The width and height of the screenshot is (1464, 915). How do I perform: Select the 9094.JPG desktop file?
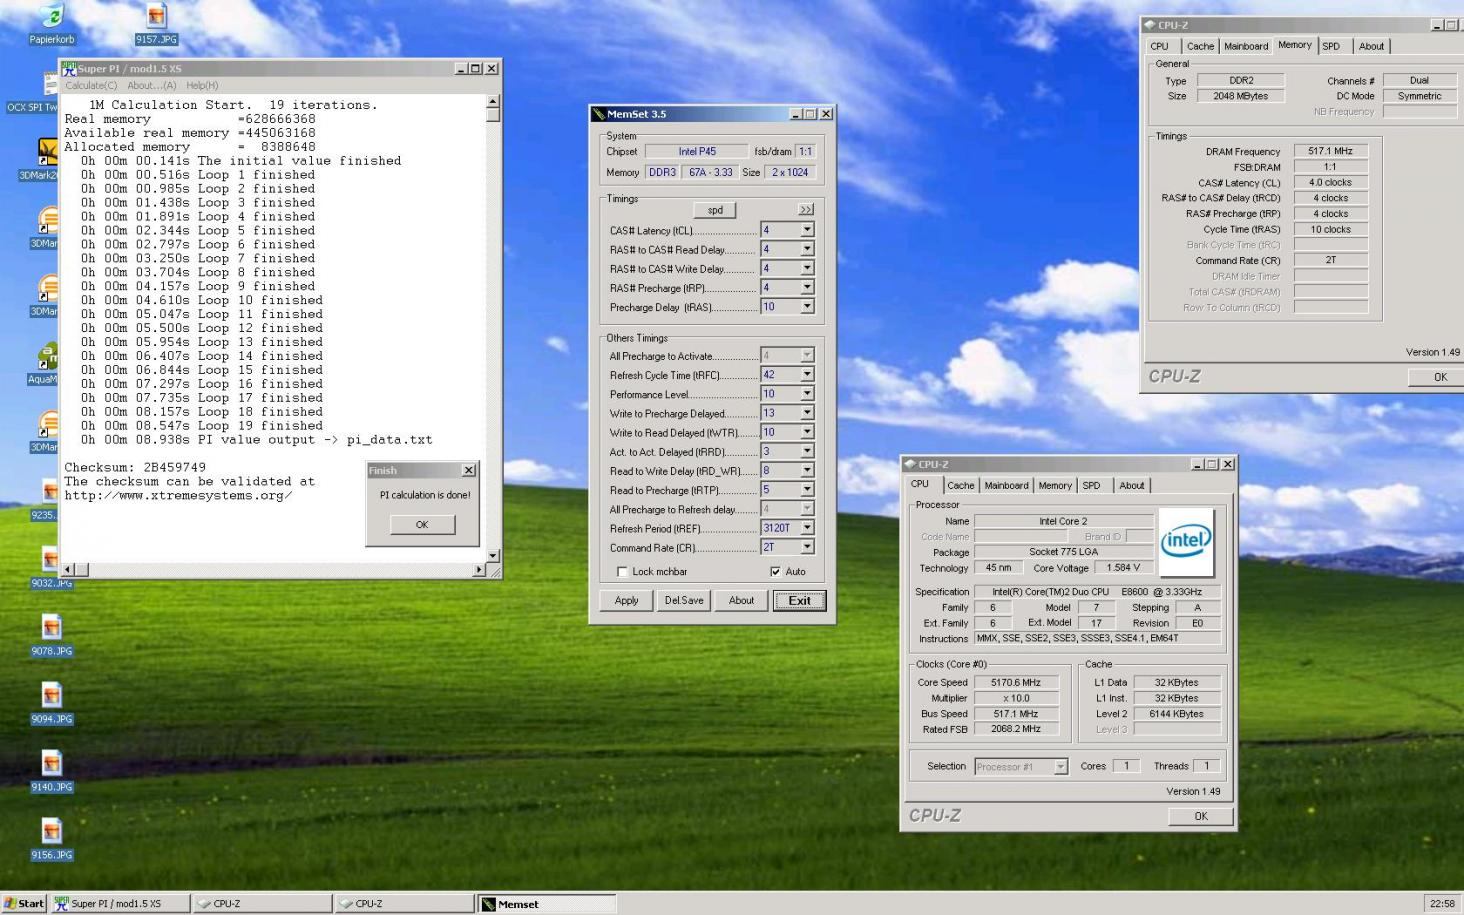(51, 695)
